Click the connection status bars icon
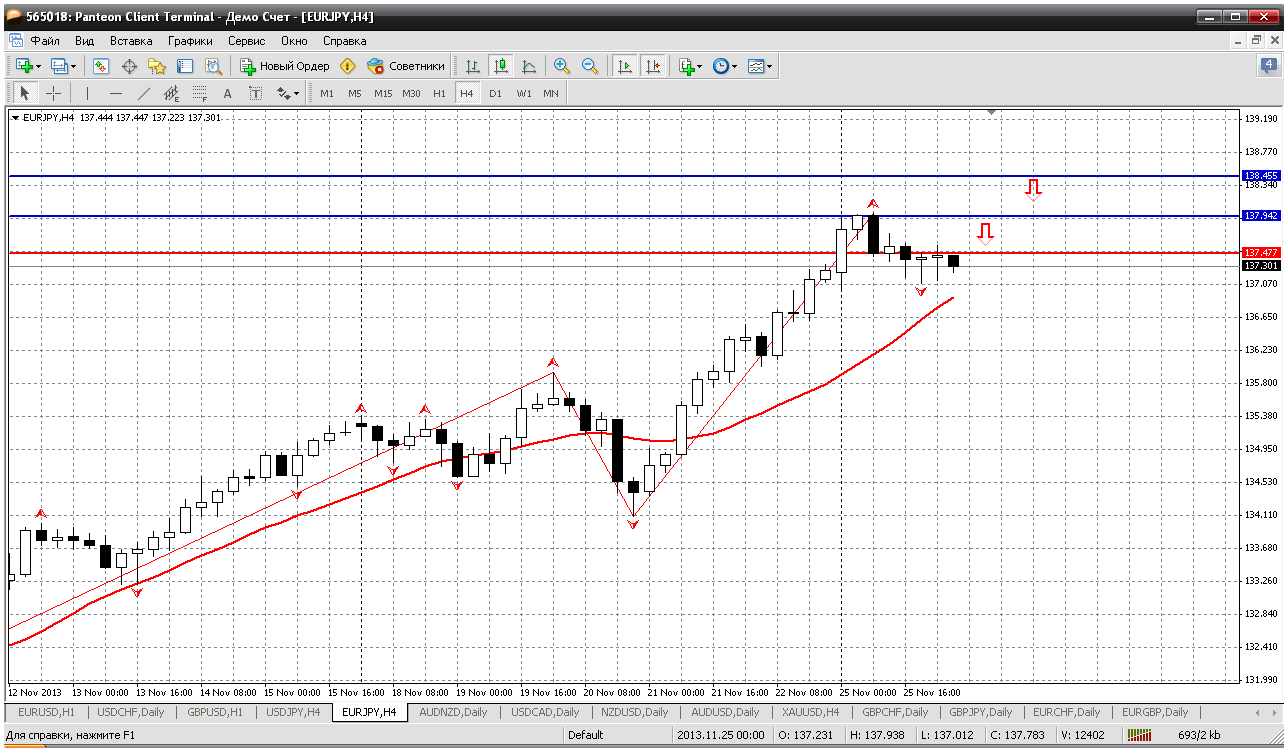This screenshot has height=748, width=1288. [1139, 735]
